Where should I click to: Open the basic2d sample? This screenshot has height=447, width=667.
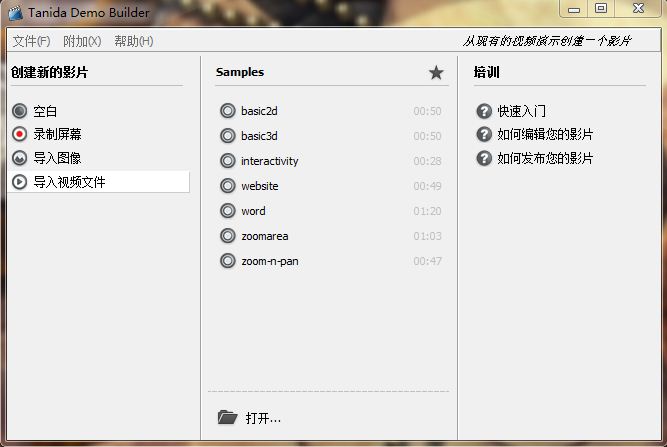coord(259,111)
